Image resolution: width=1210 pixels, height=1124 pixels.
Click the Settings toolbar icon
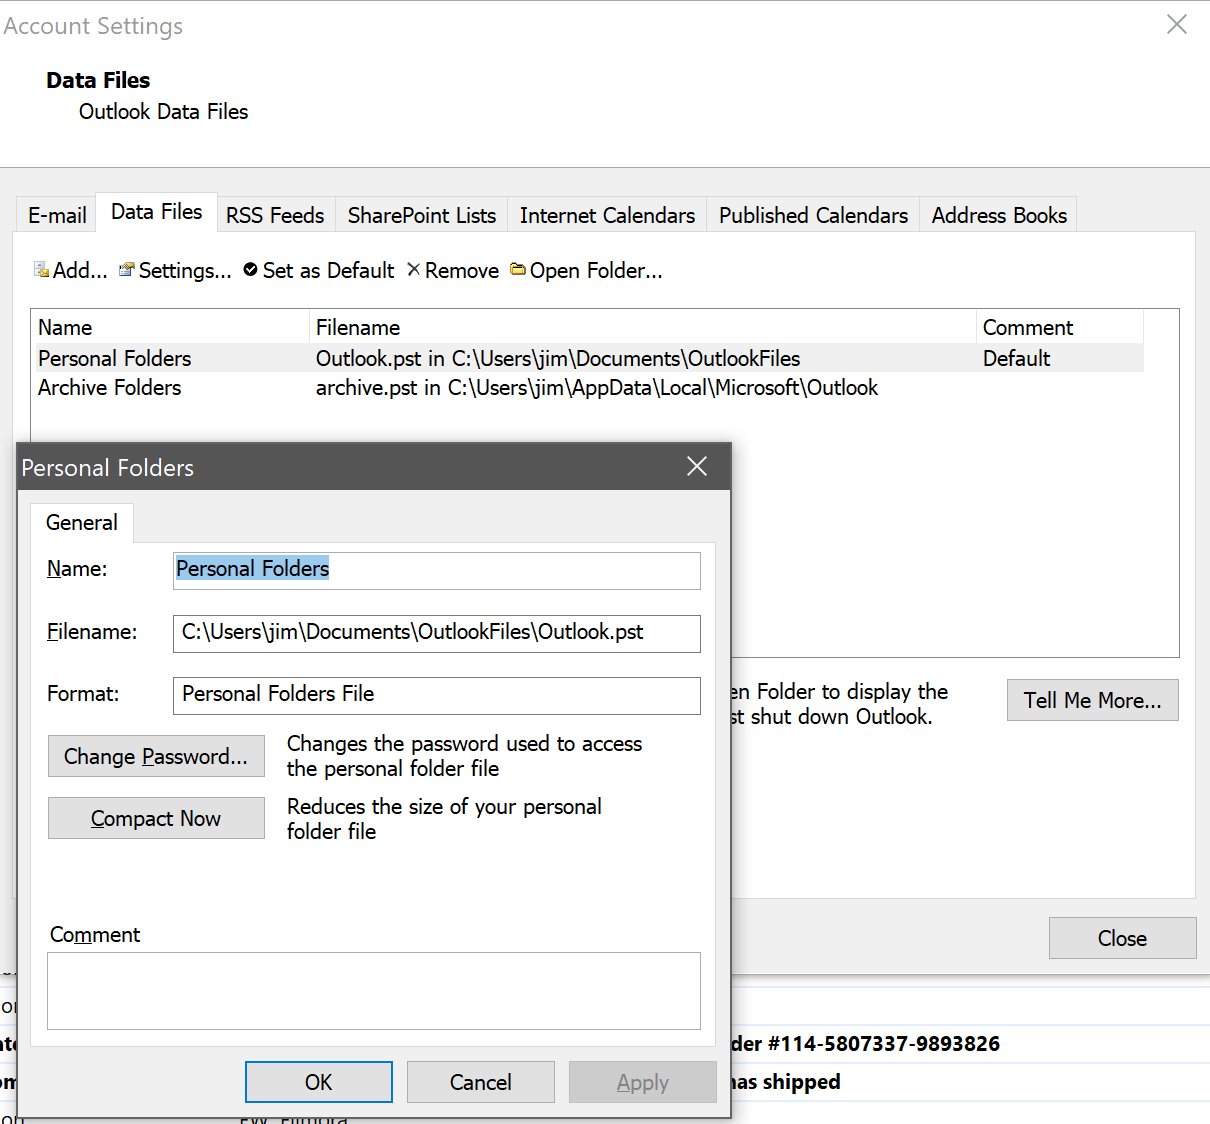[x=127, y=269]
